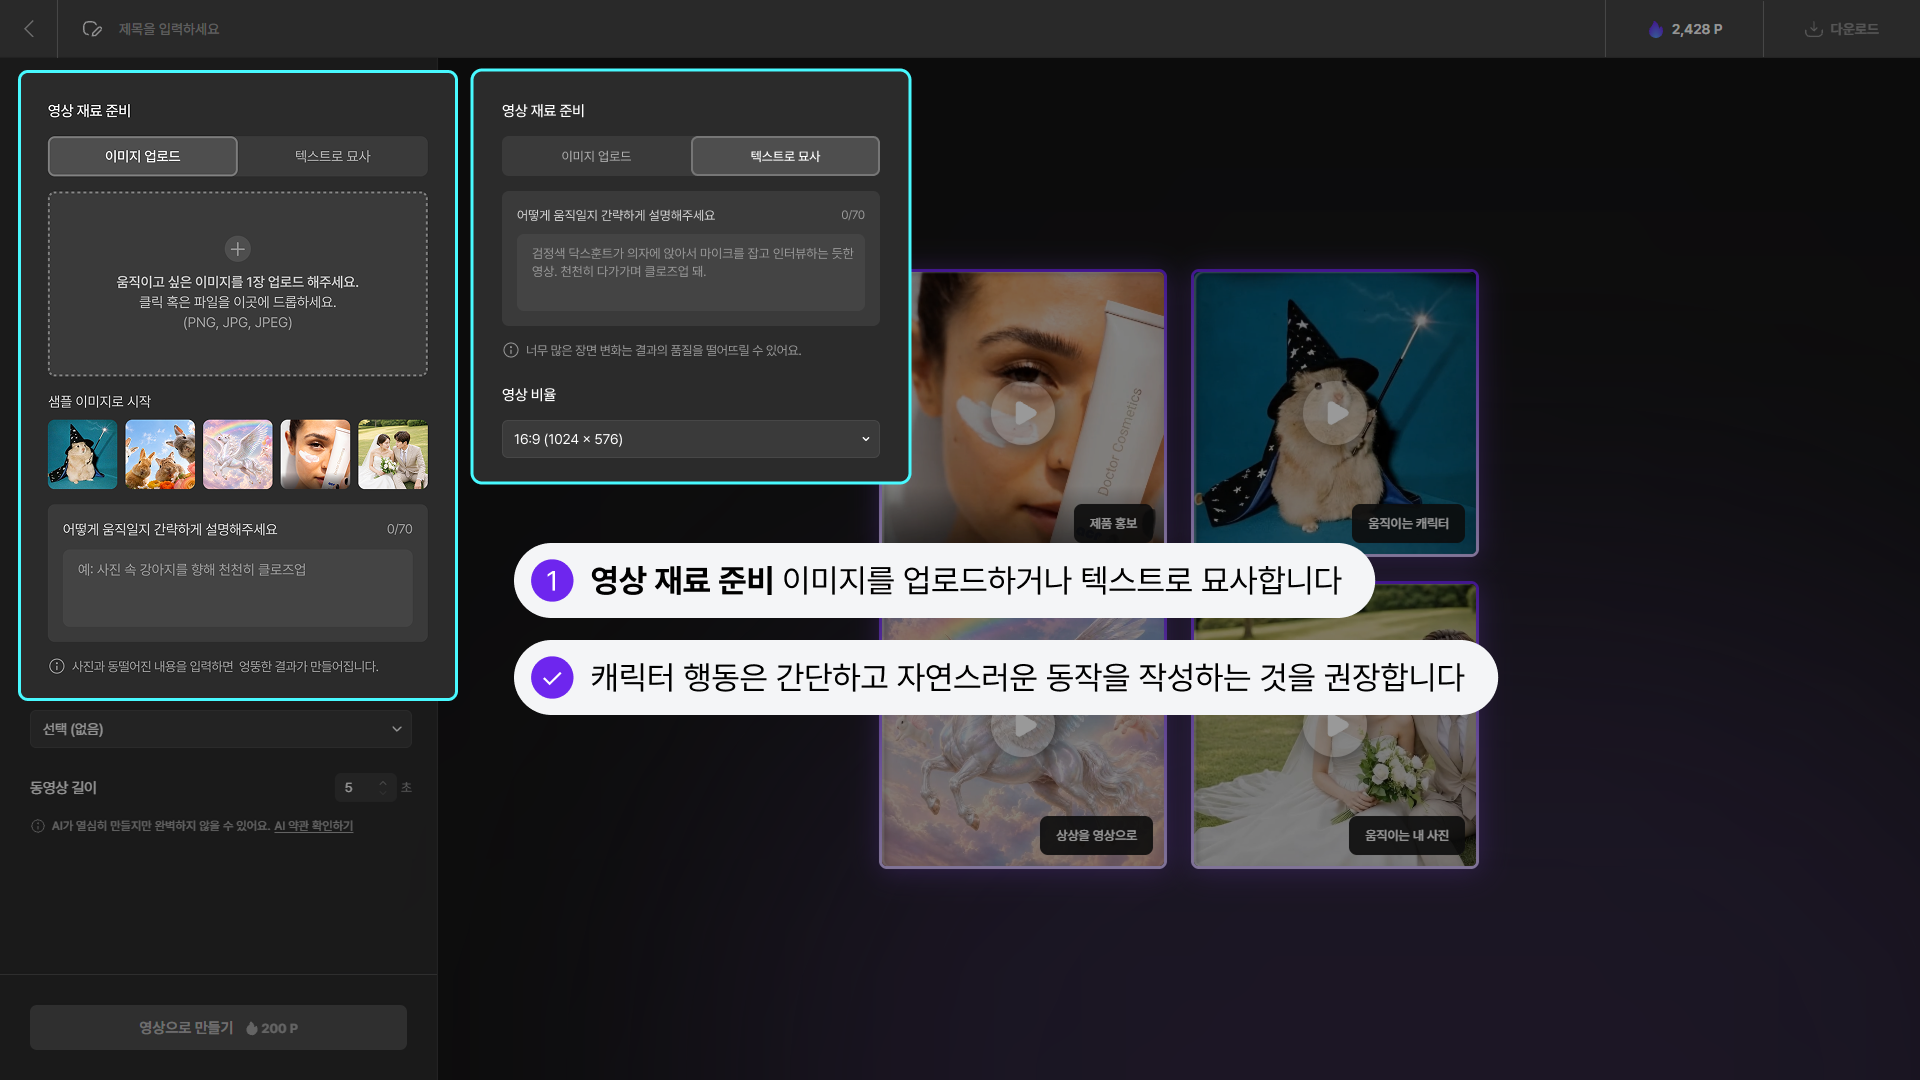Viewport: 1920px width, 1080px height.
Task: Click the 2,428 P points flame icon
Action: pos(1656,29)
